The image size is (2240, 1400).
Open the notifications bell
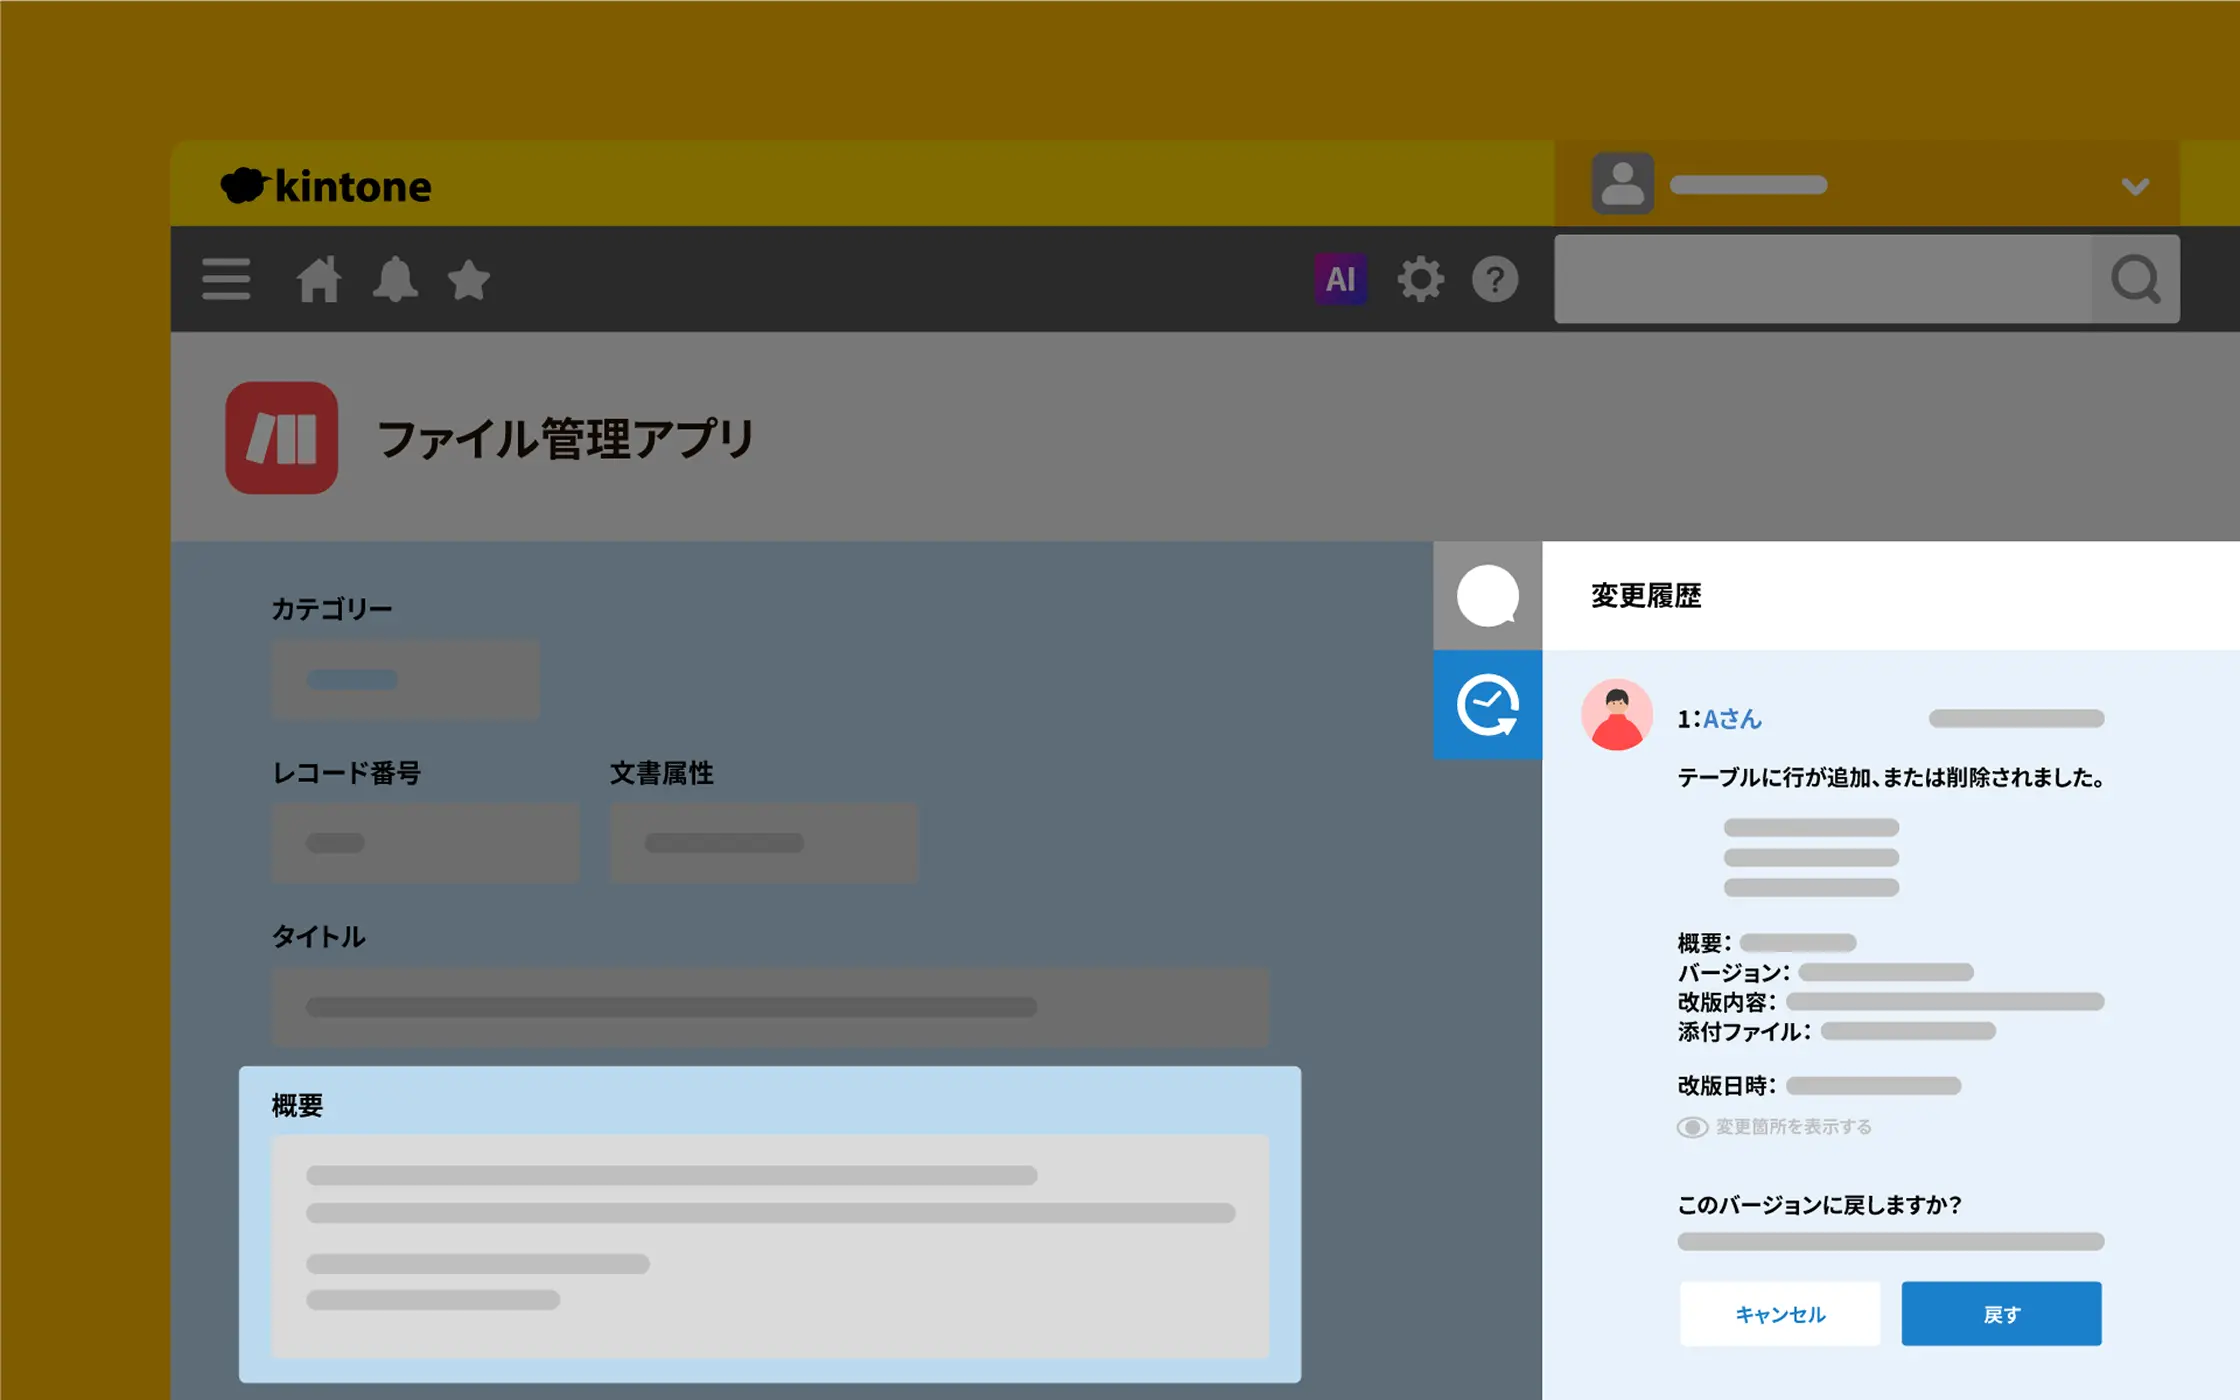pyautogui.click(x=395, y=279)
